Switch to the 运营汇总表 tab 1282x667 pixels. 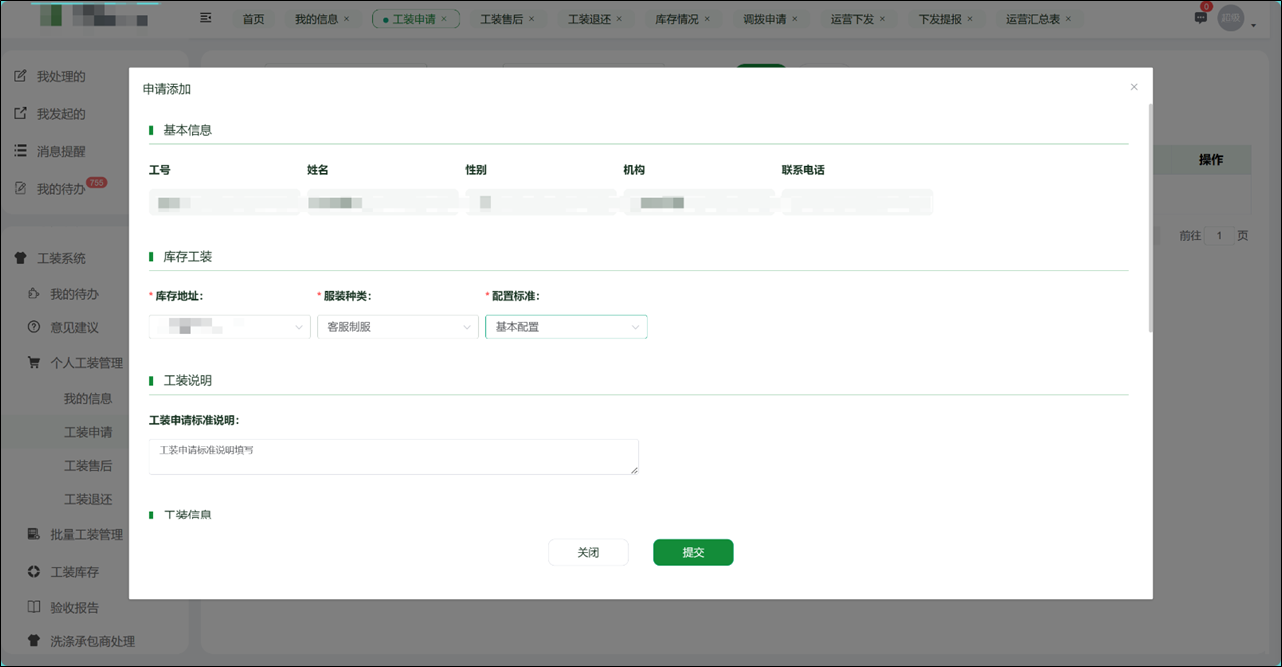(1032, 19)
